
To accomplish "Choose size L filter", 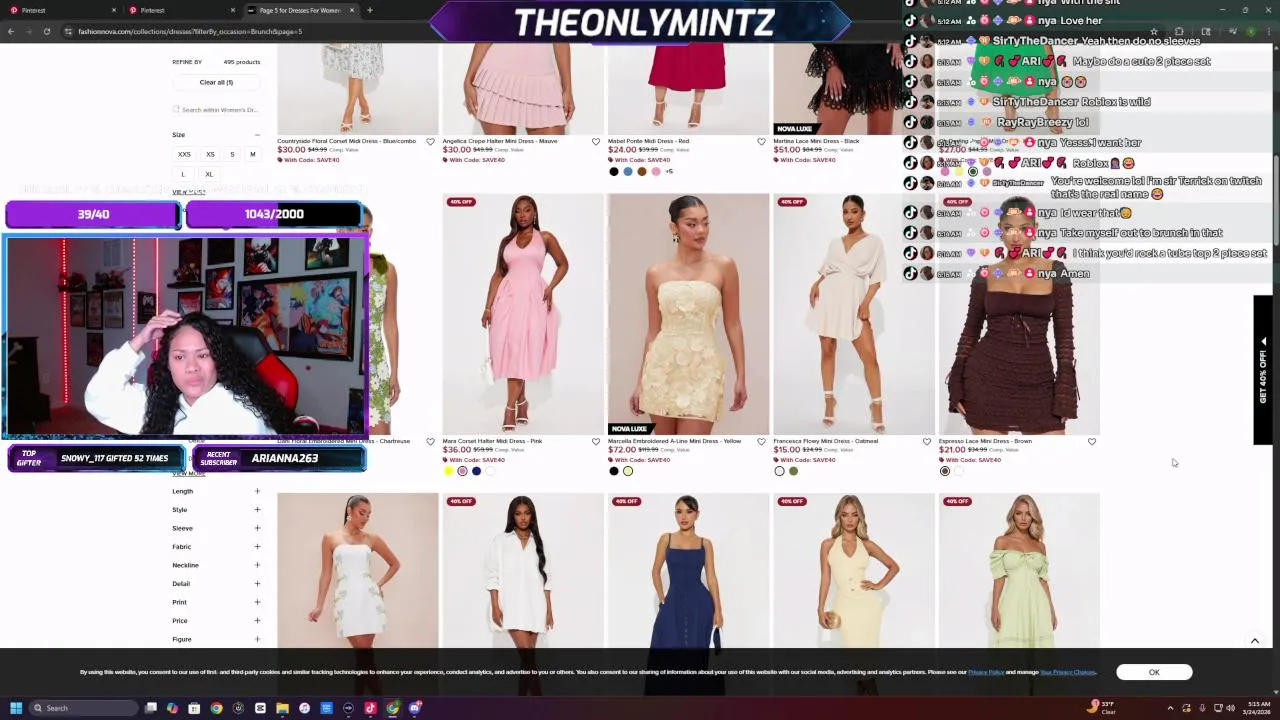I will pyautogui.click(x=183, y=174).
